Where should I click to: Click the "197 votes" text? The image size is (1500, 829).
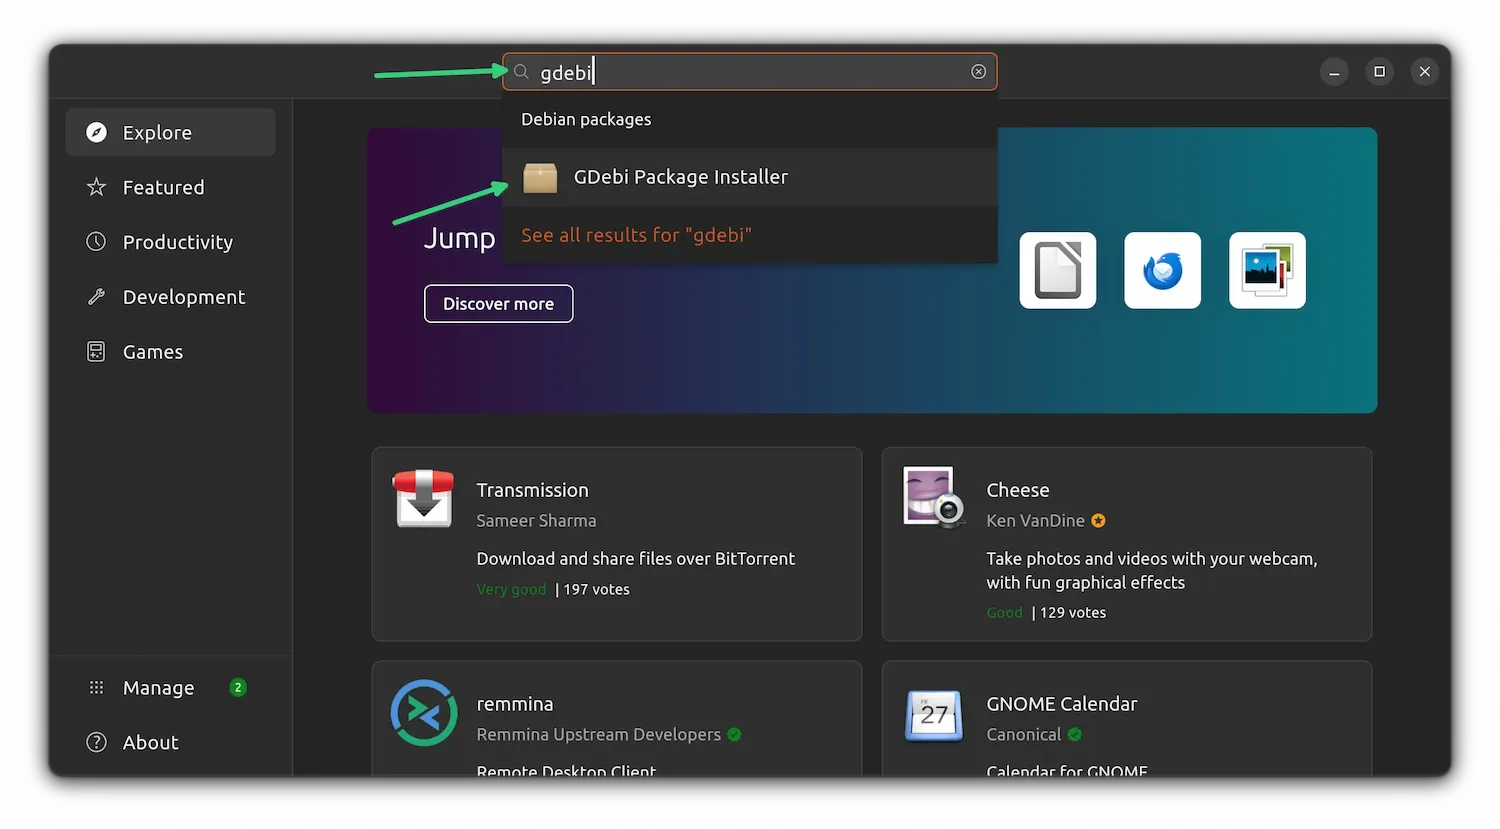pos(597,590)
